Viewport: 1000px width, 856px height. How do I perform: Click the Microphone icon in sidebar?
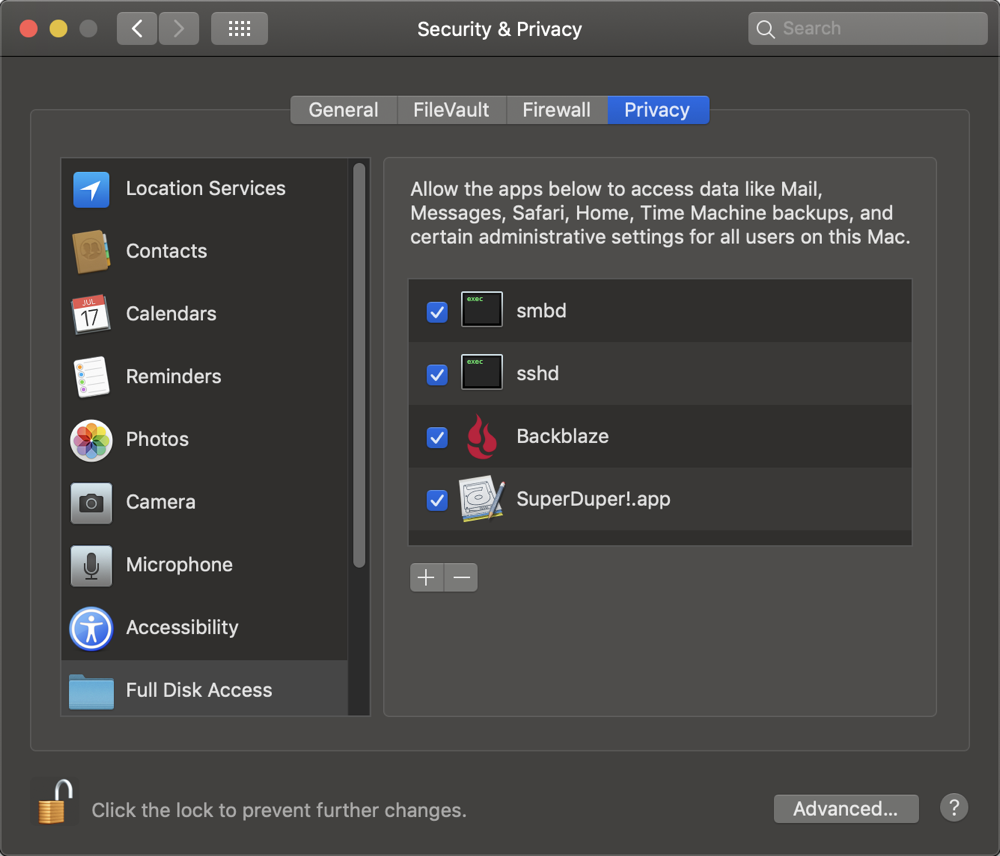91,565
